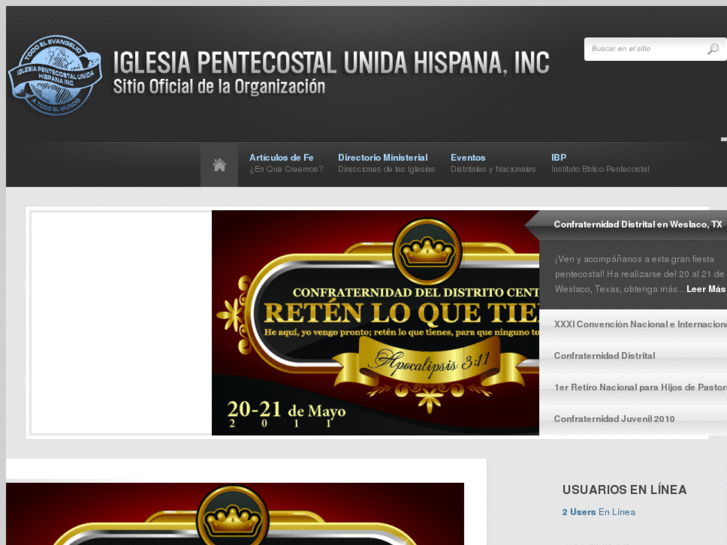Image resolution: width=727 pixels, height=545 pixels.
Task: Select Confraternidad Distrital slide tab
Action: pyautogui.click(x=633, y=356)
